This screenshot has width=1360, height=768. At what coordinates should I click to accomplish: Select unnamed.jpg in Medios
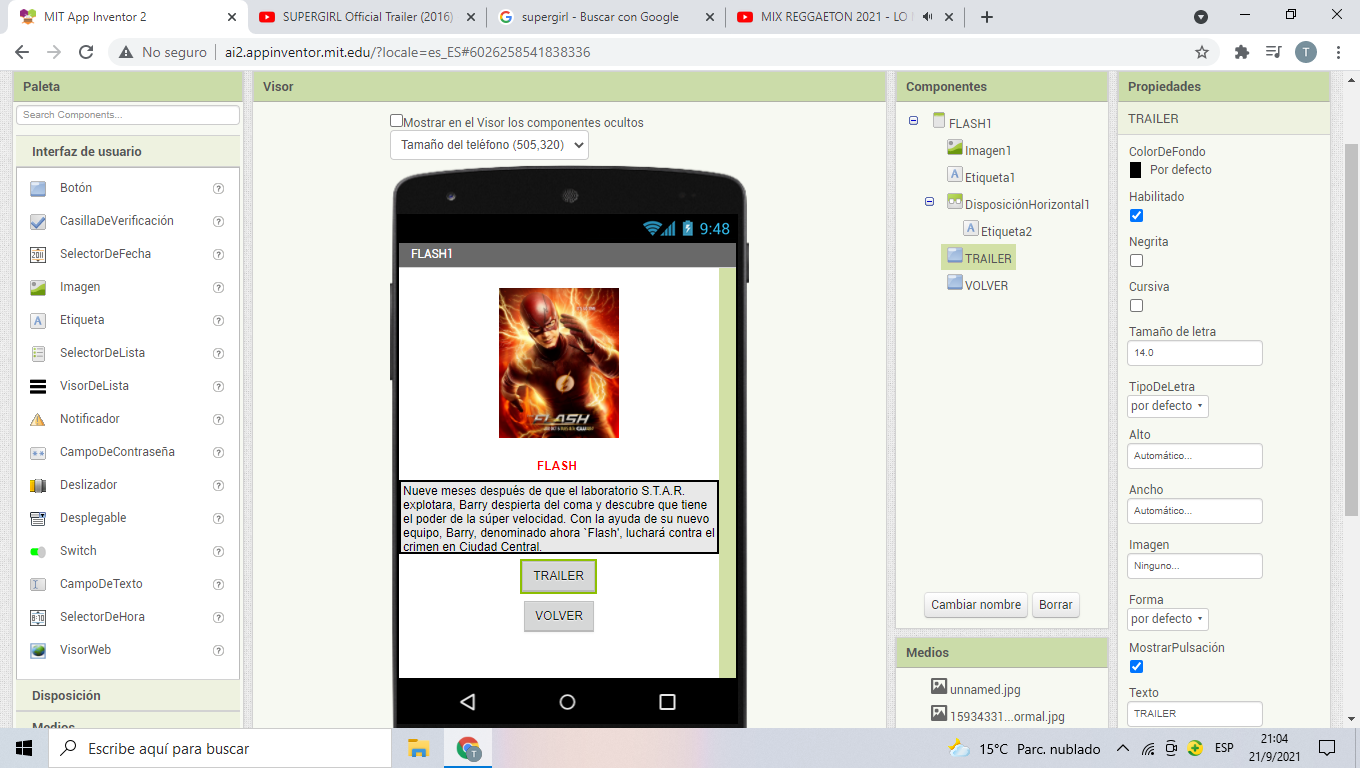(x=985, y=689)
